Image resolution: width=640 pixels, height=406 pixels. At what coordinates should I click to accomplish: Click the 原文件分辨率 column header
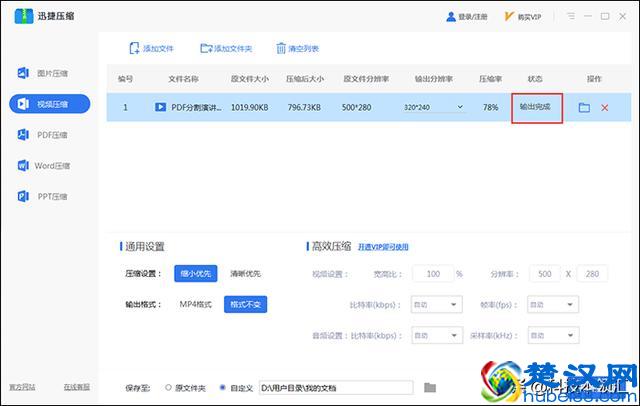tap(366, 79)
